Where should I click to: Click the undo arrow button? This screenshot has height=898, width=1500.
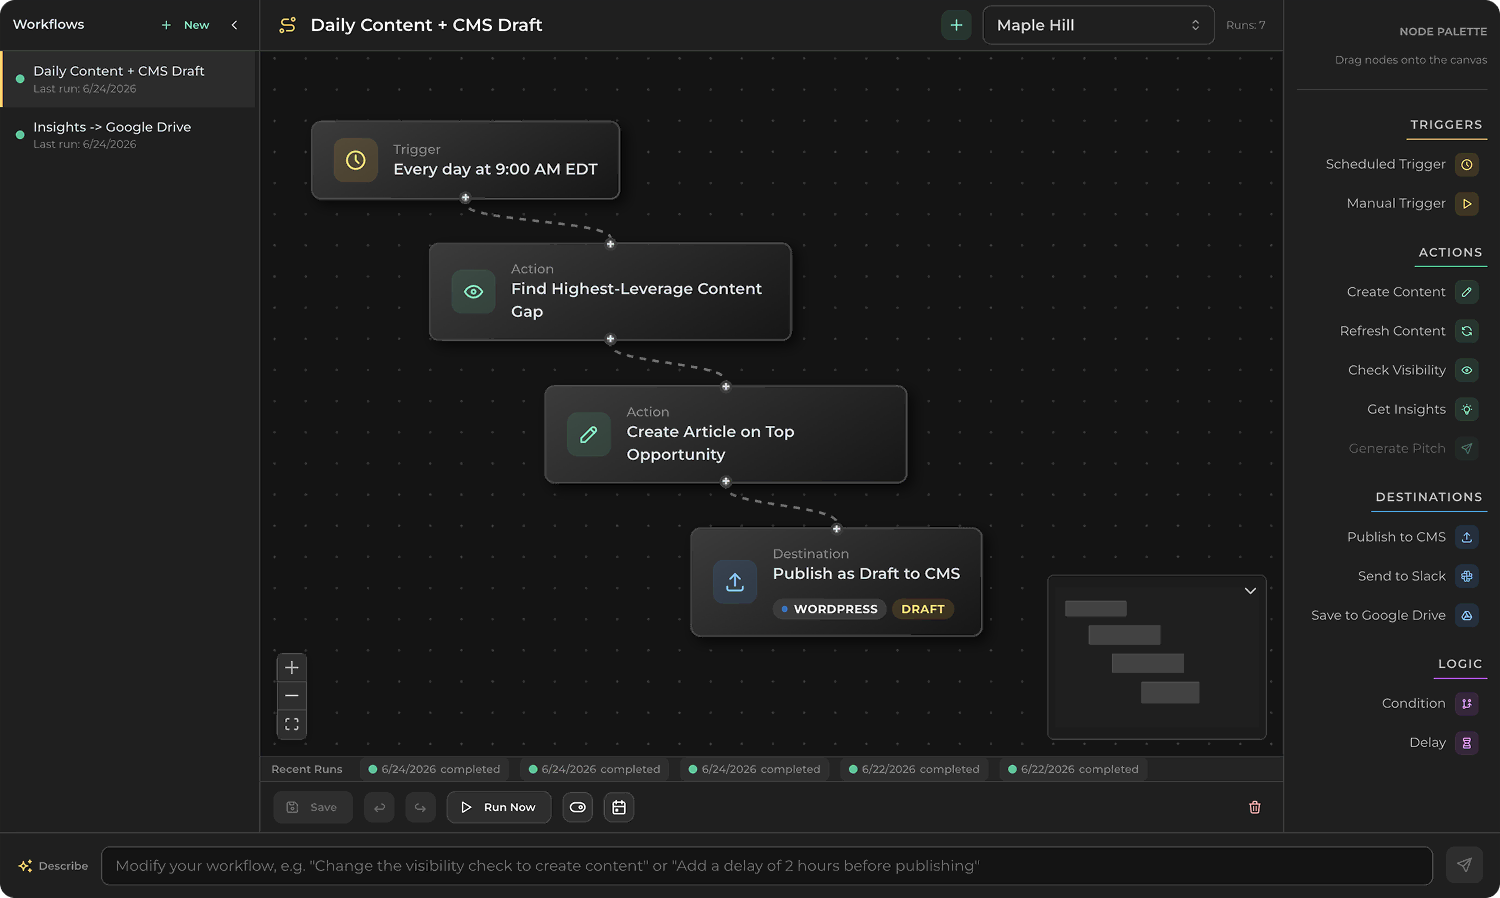point(379,807)
